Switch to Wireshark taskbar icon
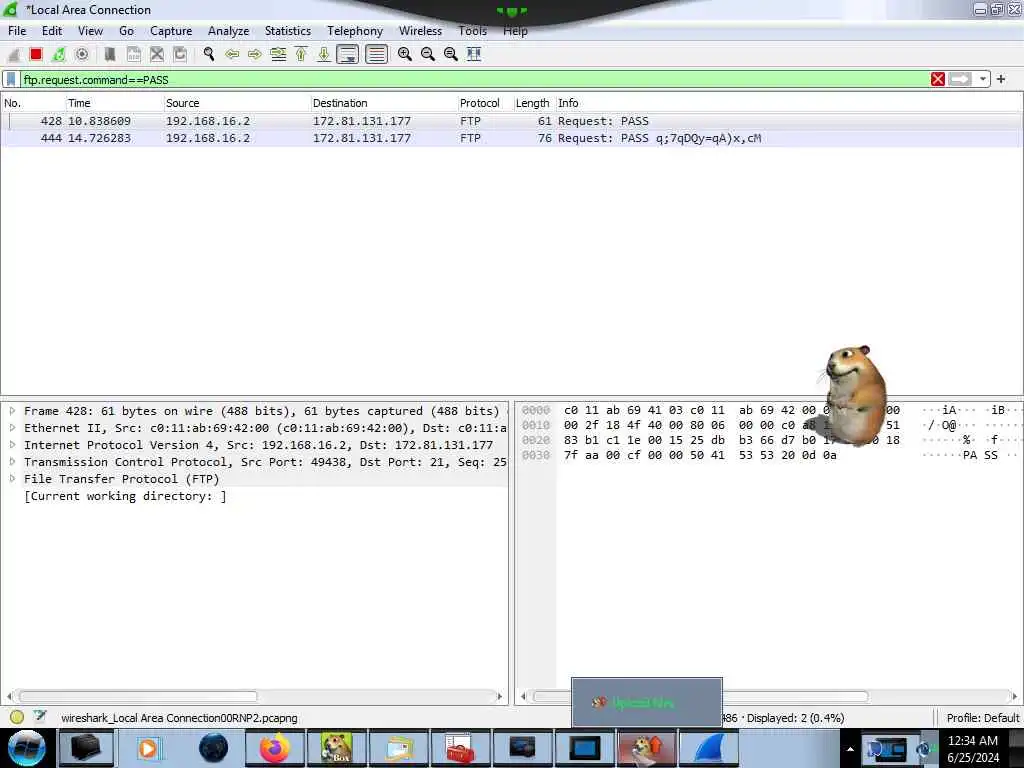Screen dimensions: 1024x768 709,748
